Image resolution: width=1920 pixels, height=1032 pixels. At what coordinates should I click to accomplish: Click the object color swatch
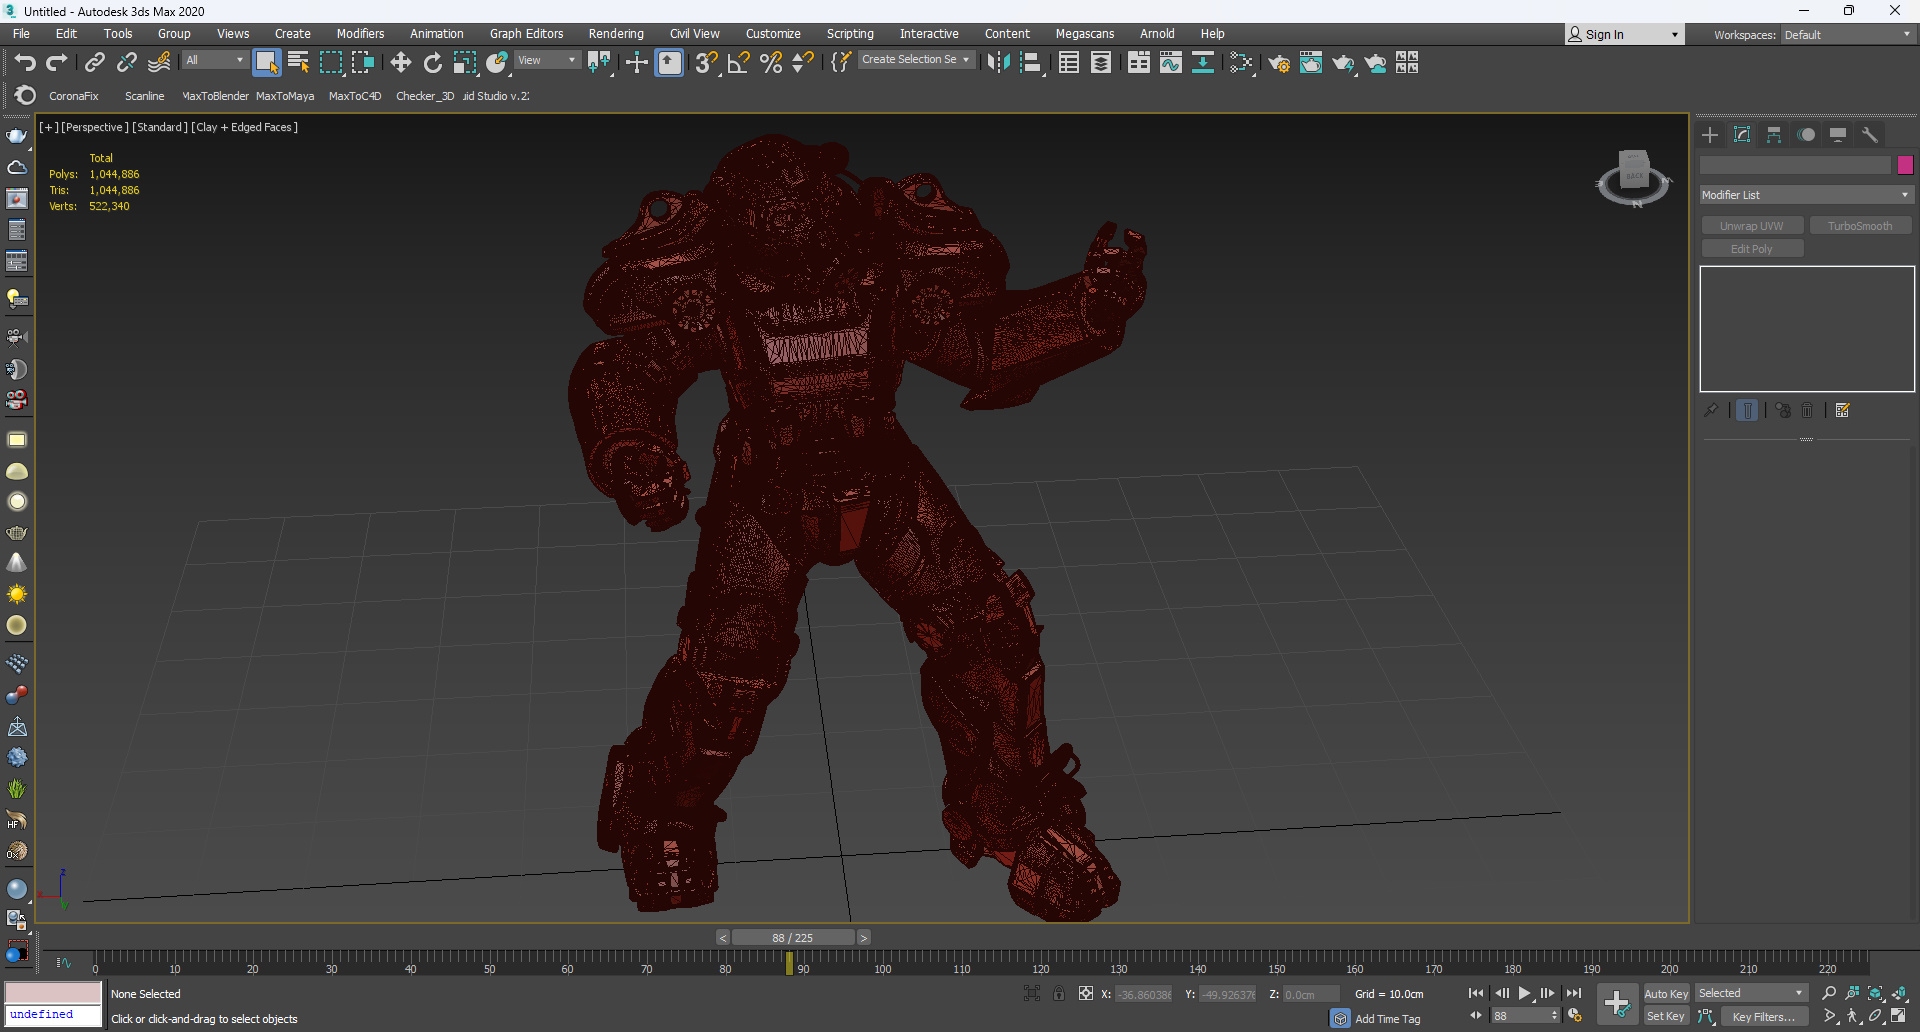pyautogui.click(x=1905, y=165)
